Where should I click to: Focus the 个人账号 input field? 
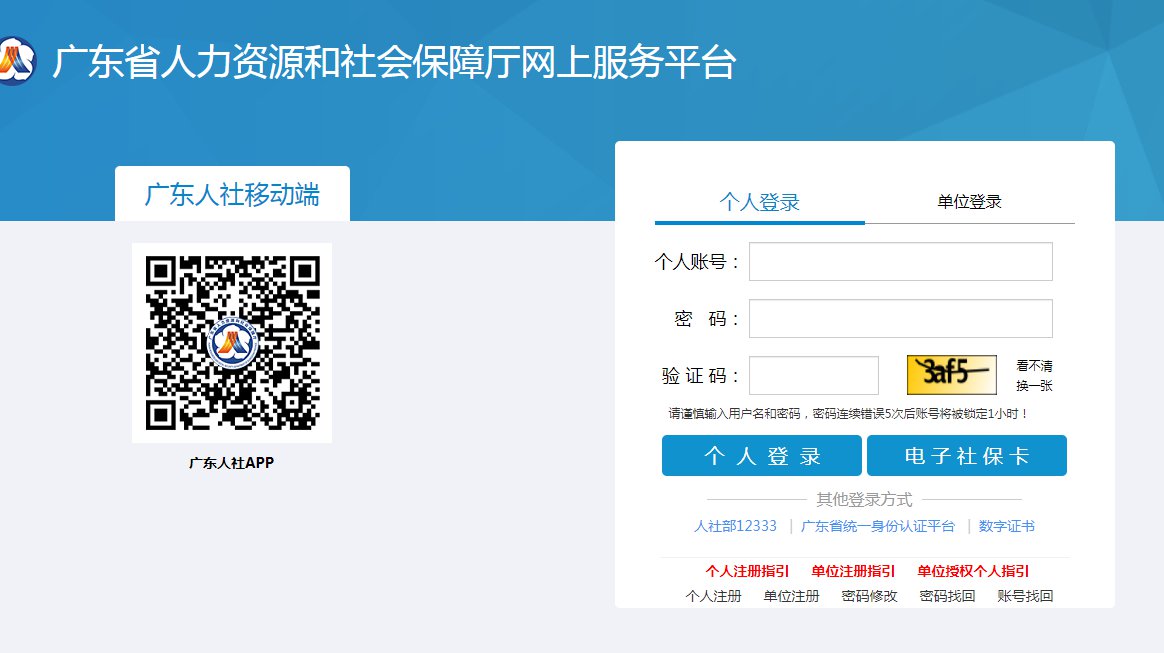pyautogui.click(x=900, y=262)
